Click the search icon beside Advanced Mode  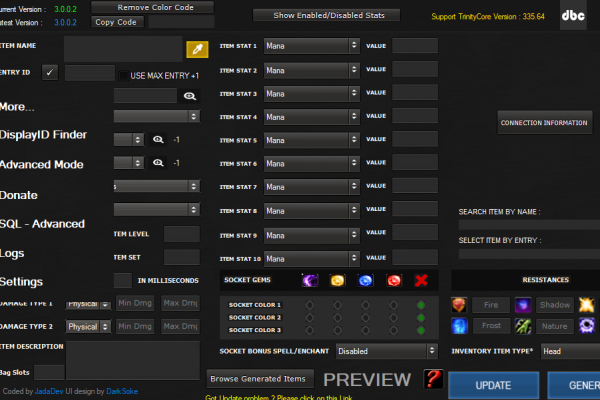tap(158, 163)
